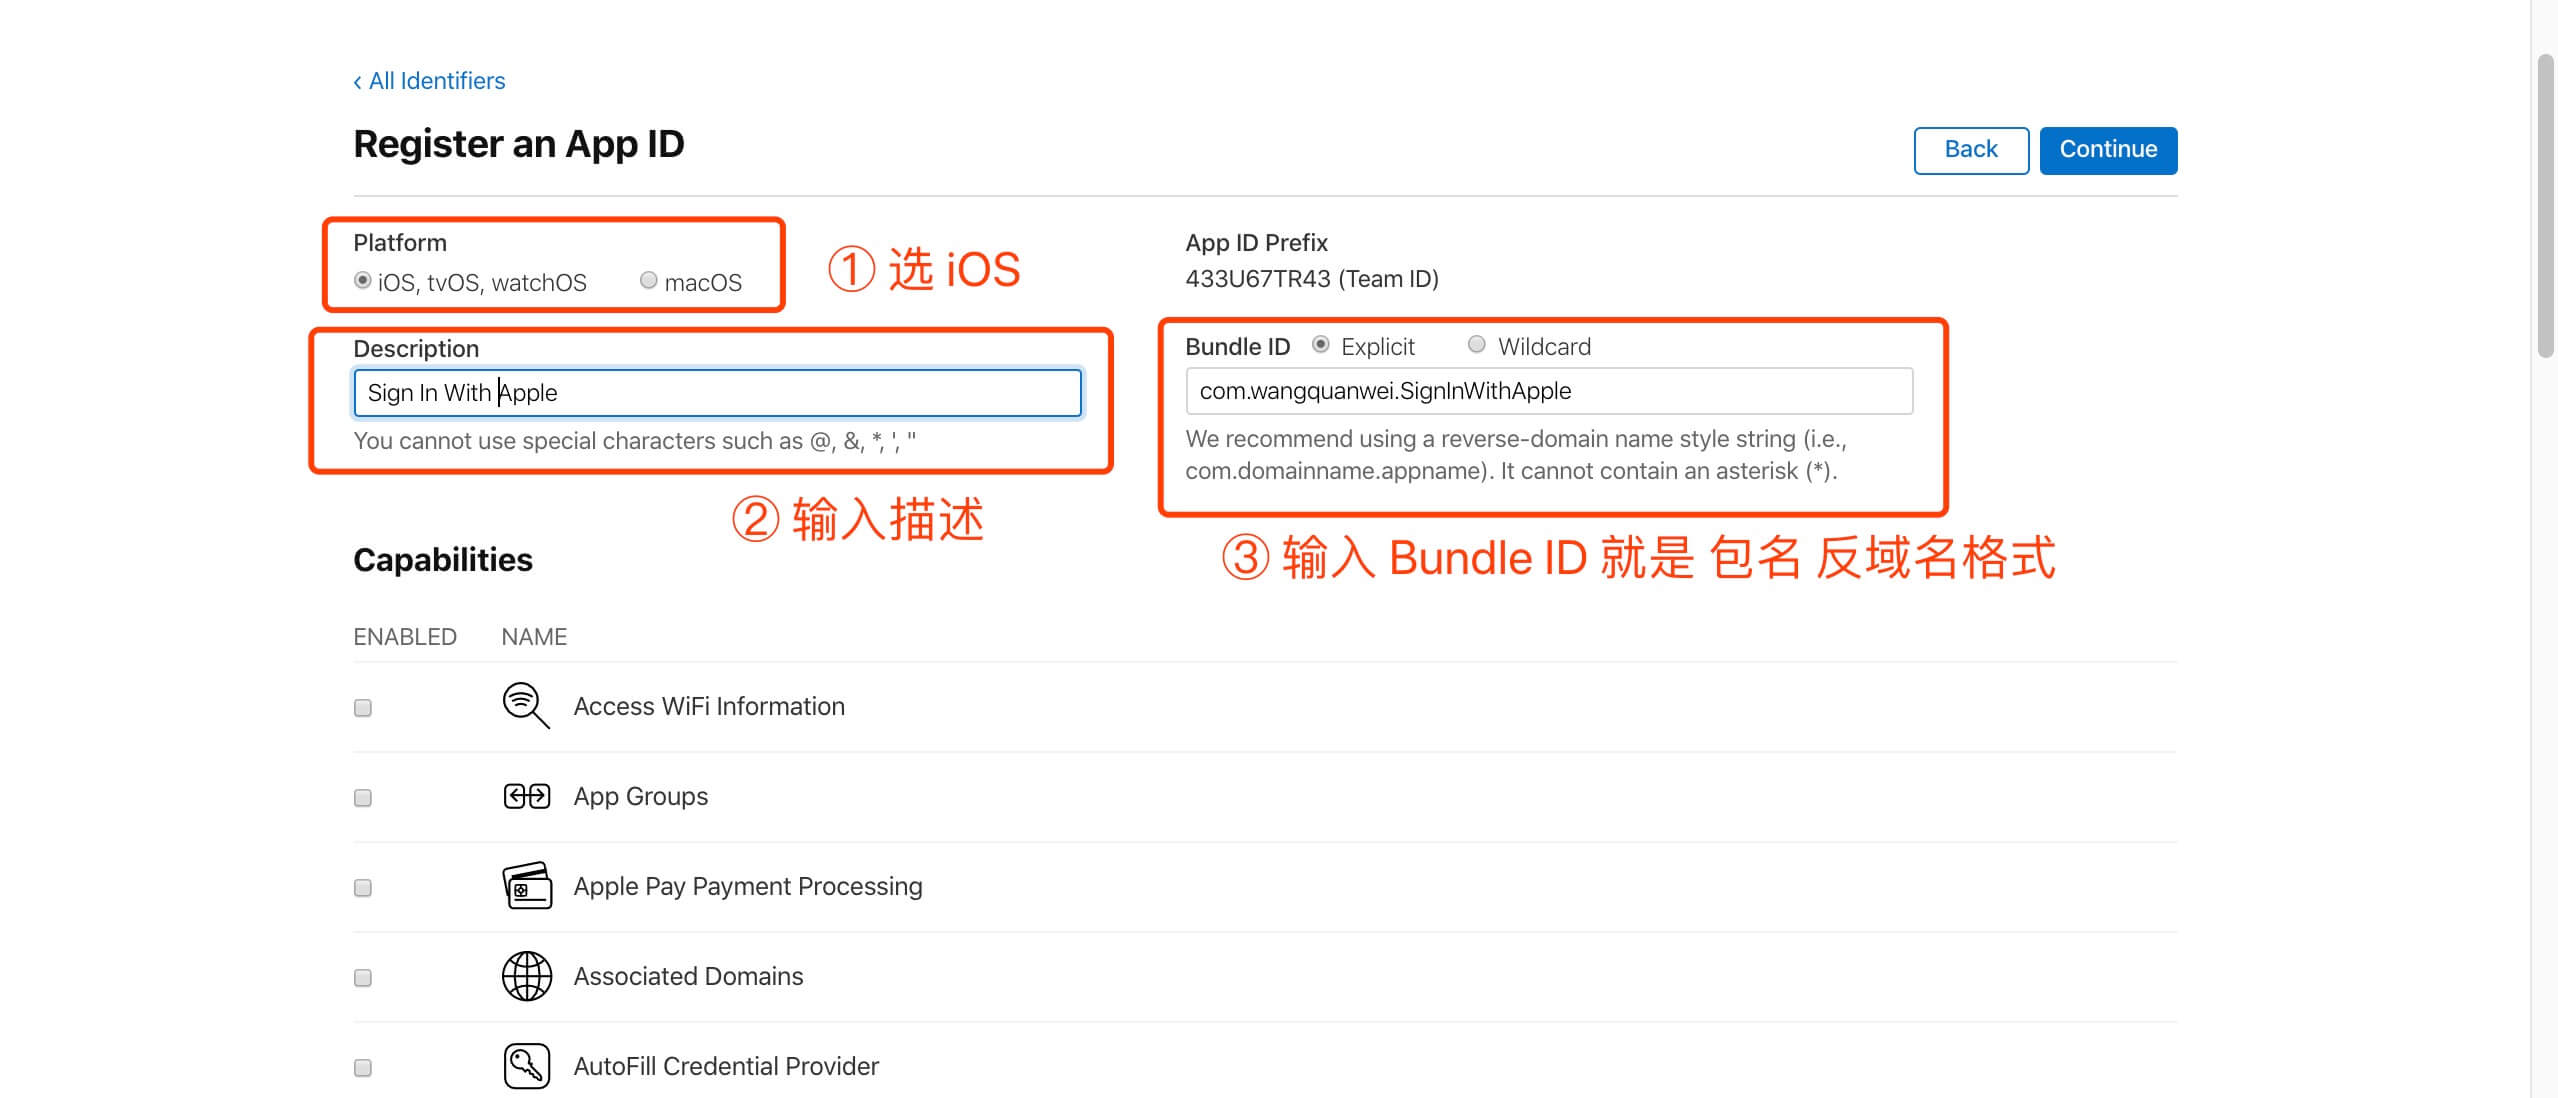Click the Continue button
Viewport: 2558px width, 1098px height.
tap(2108, 150)
